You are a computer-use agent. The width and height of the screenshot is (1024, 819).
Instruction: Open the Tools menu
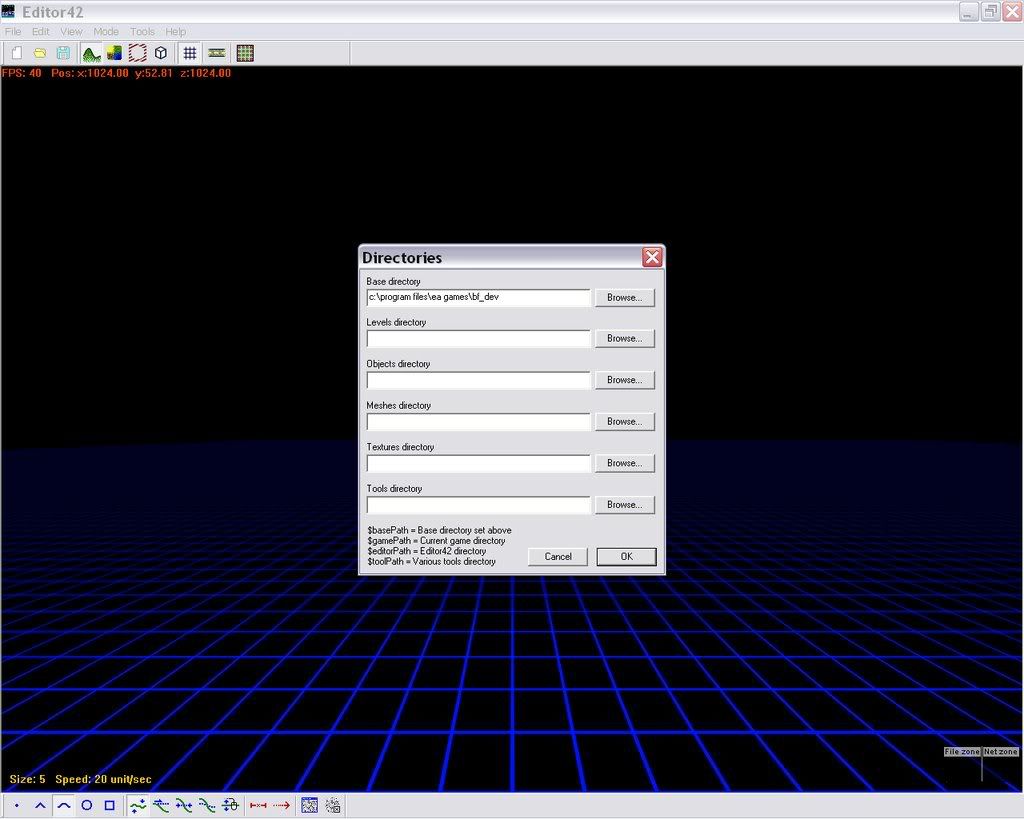click(x=142, y=32)
